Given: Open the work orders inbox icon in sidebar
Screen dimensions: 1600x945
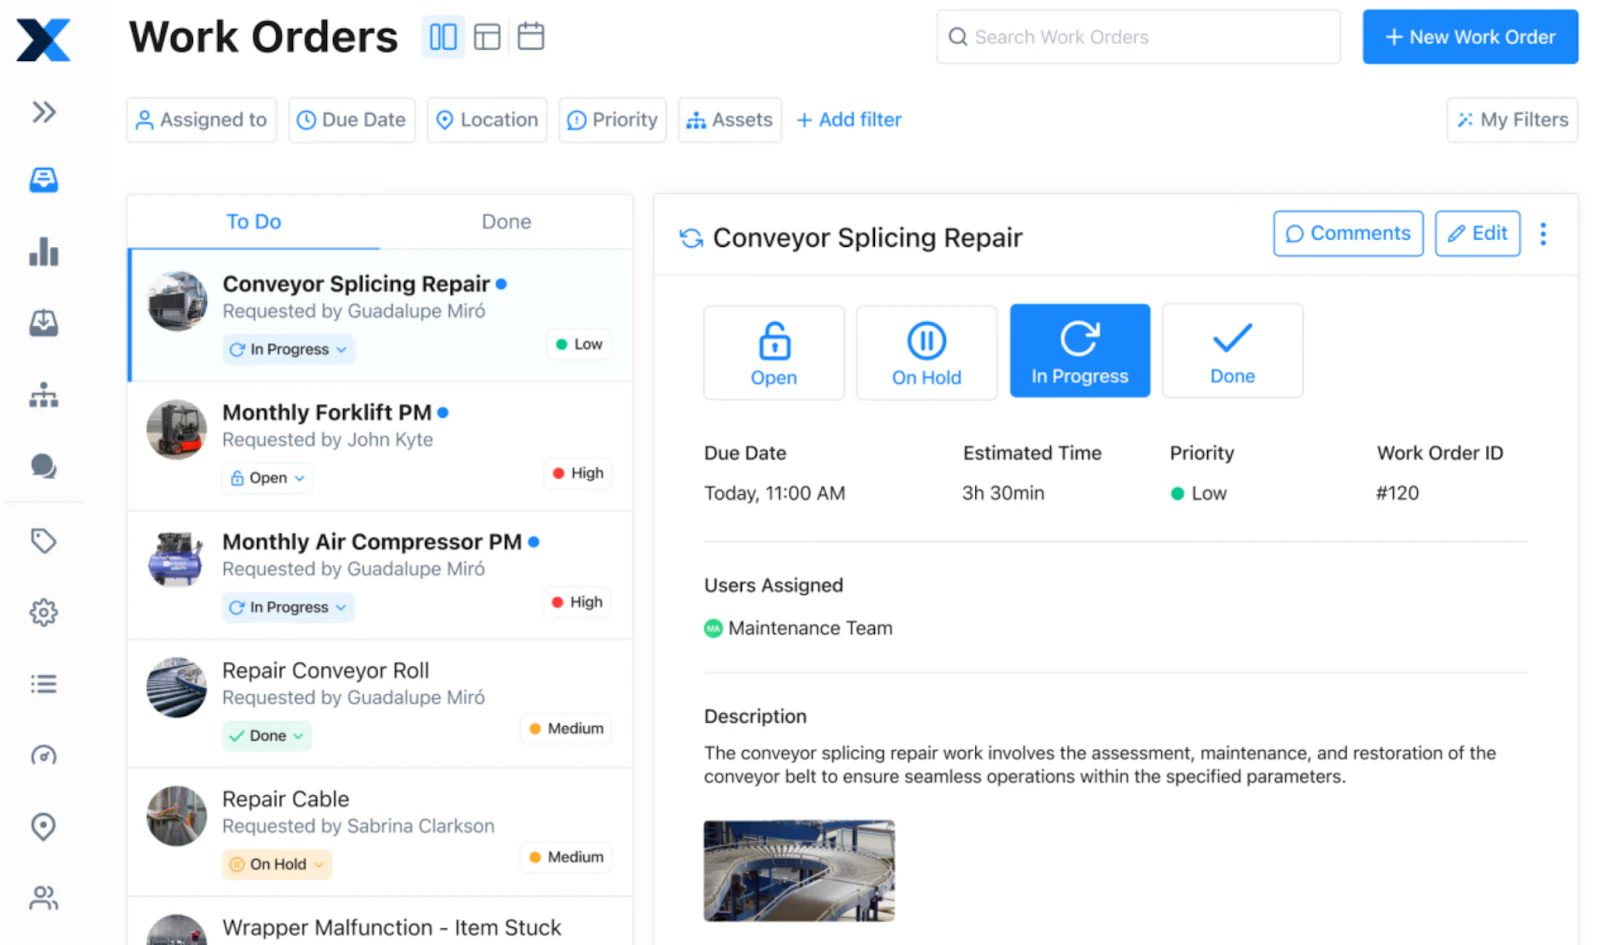Looking at the screenshot, I should [43, 180].
